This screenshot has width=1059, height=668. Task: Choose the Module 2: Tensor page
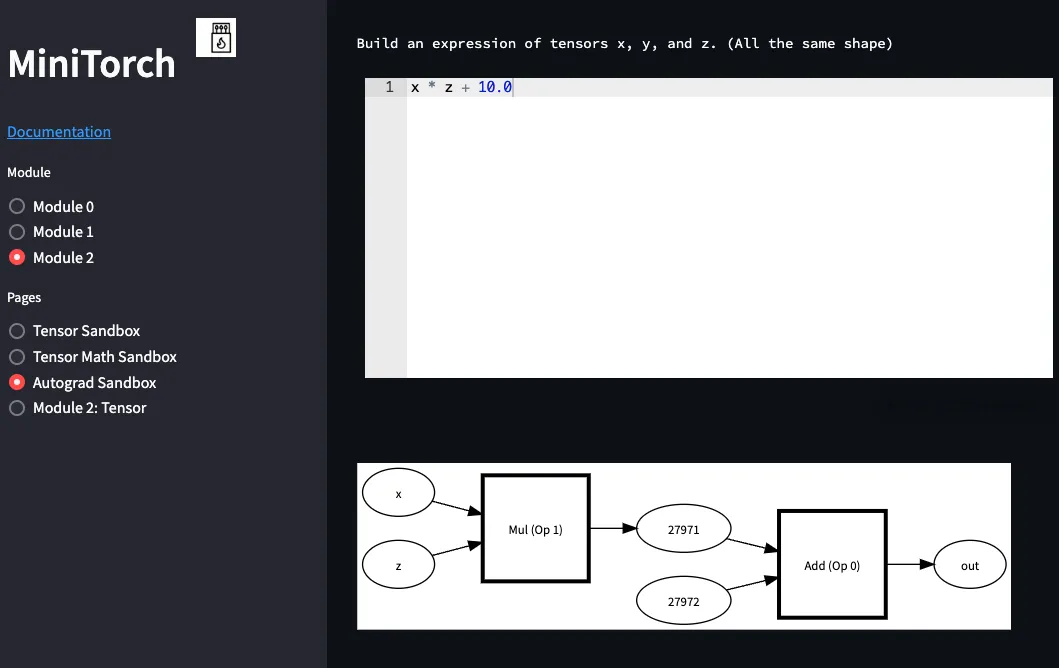[x=17, y=408]
